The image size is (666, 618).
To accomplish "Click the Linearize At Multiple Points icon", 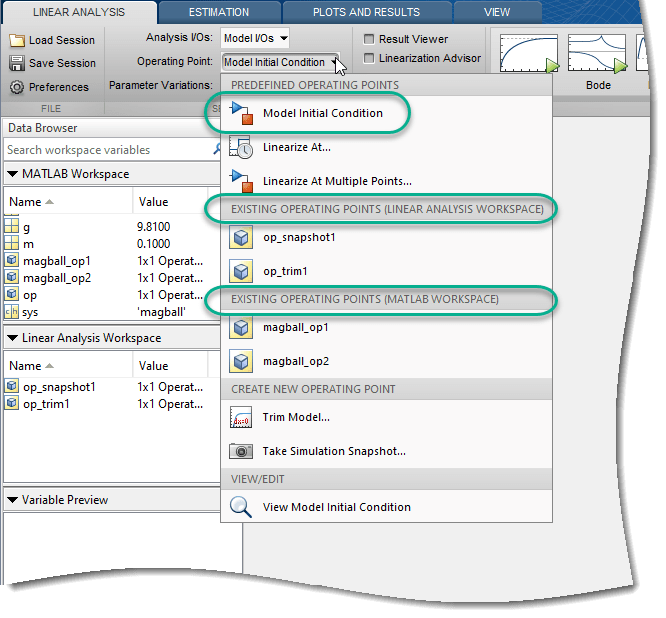I will [x=241, y=181].
